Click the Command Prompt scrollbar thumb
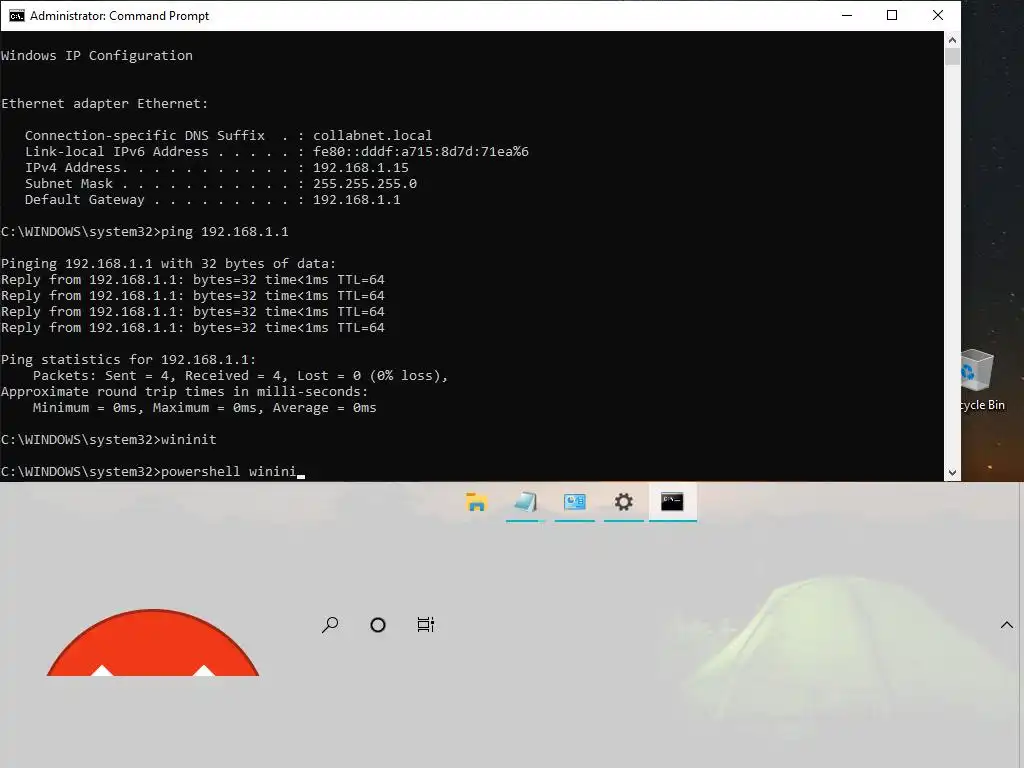 (952, 56)
